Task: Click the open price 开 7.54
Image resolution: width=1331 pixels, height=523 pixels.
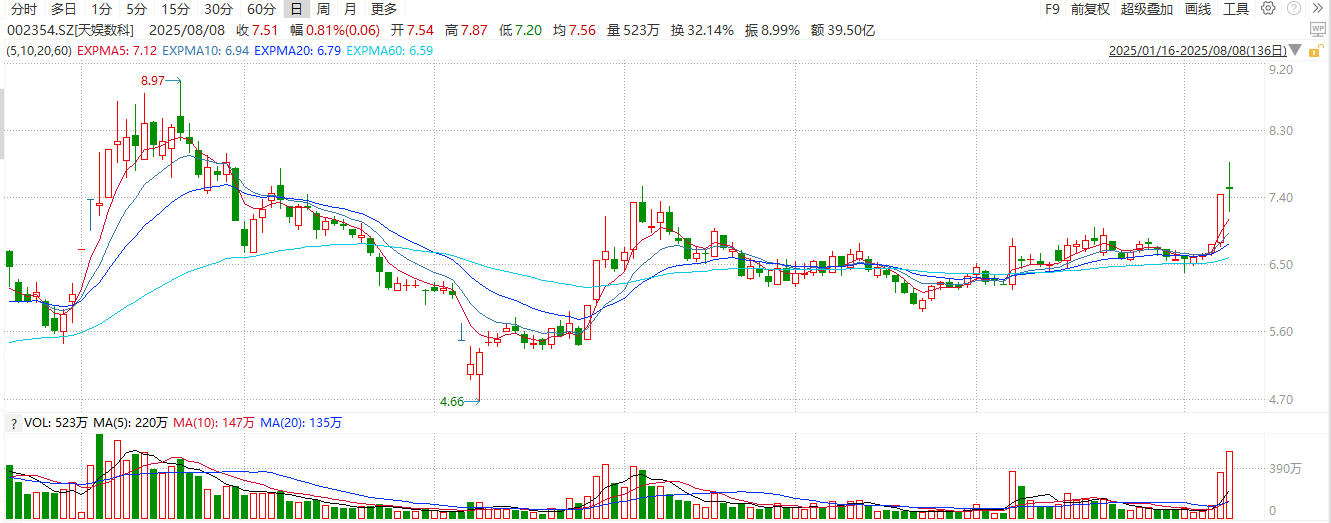Action: point(410,30)
